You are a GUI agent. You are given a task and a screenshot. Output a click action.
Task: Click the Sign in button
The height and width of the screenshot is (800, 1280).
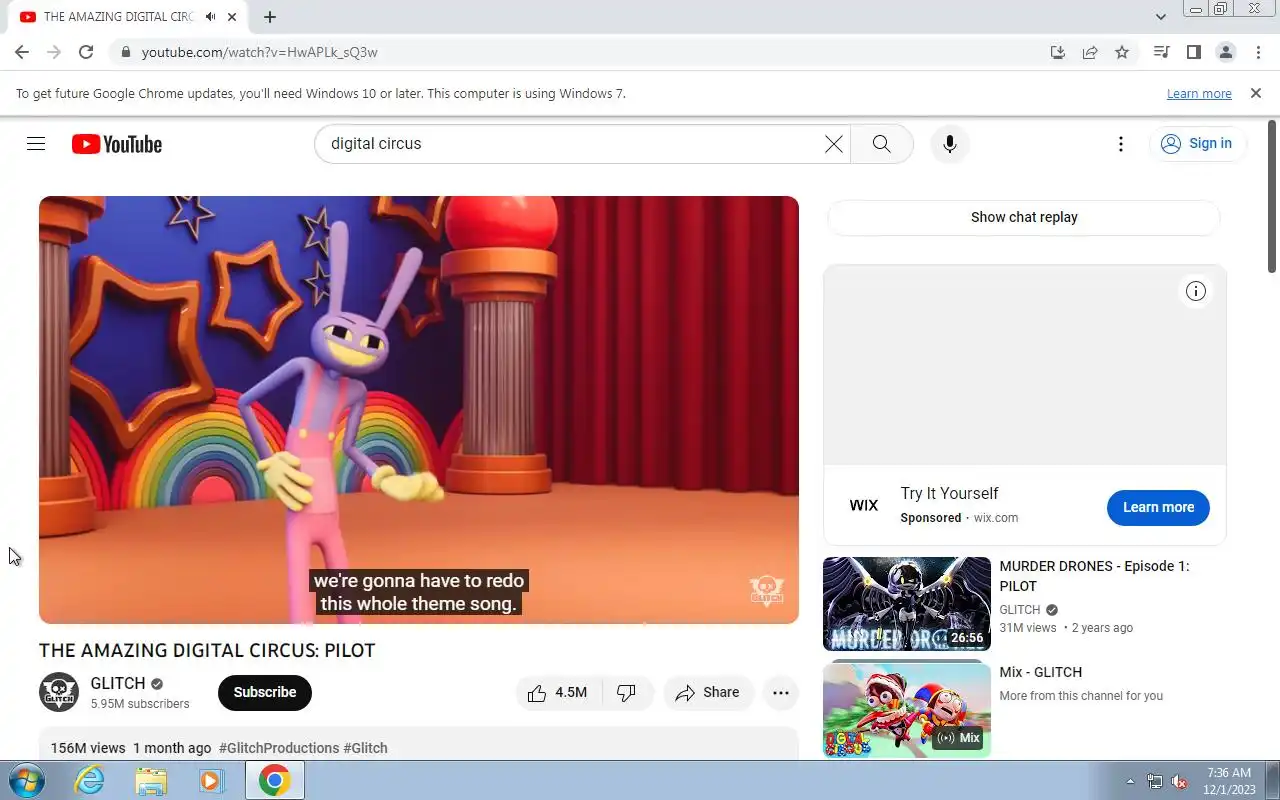click(x=1197, y=144)
